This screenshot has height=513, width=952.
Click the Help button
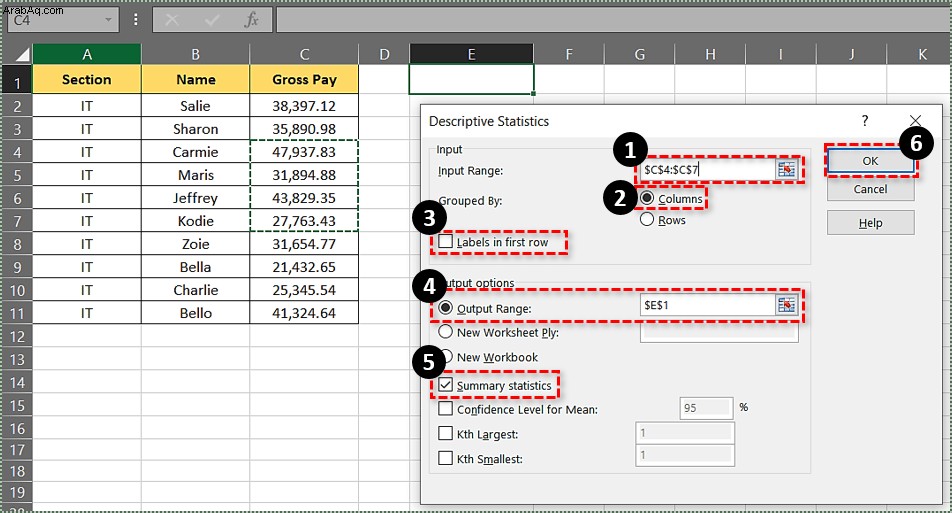[870, 223]
